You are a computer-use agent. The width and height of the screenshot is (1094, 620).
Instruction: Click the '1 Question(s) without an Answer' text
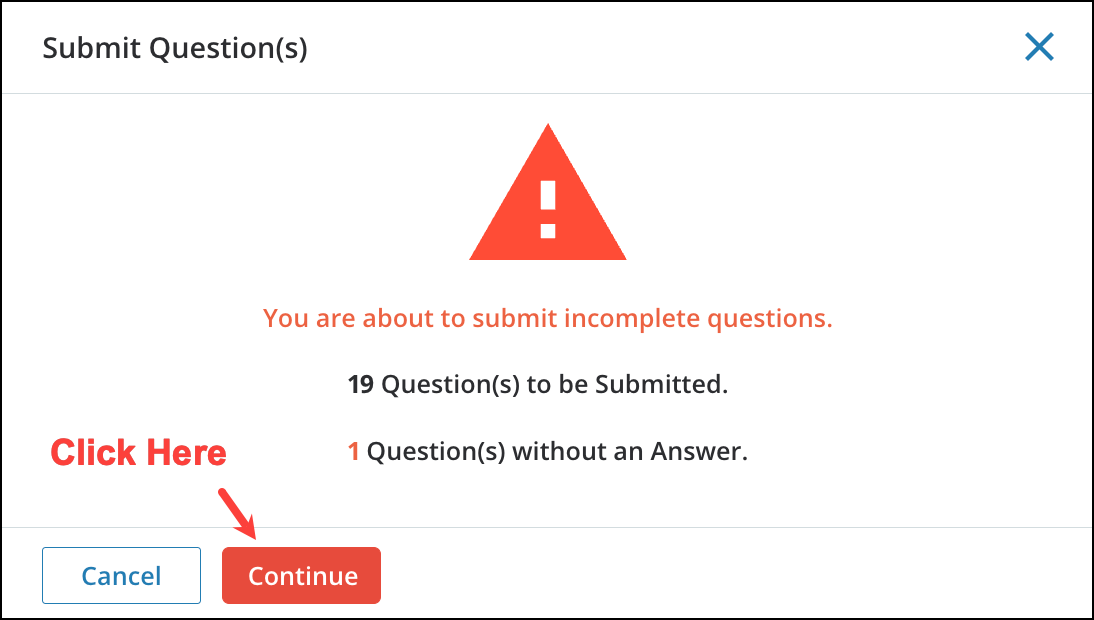point(547,451)
